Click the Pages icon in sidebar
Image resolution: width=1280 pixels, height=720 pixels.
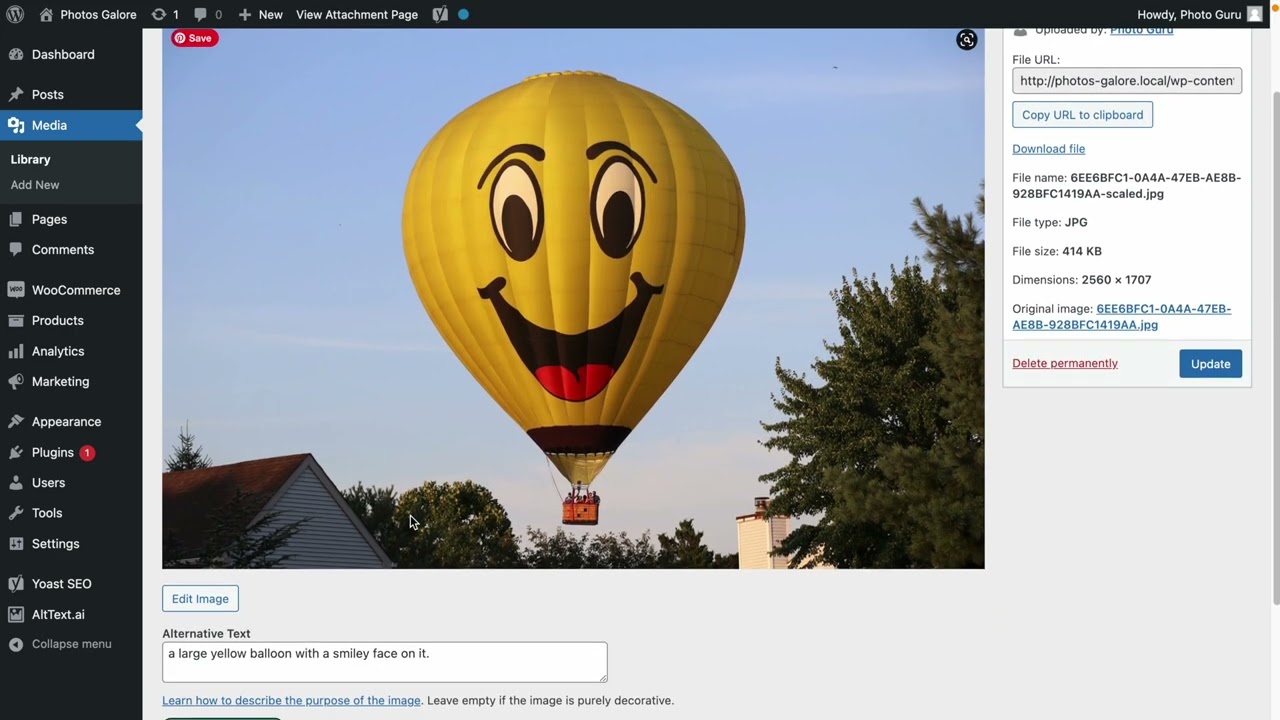coord(16,219)
